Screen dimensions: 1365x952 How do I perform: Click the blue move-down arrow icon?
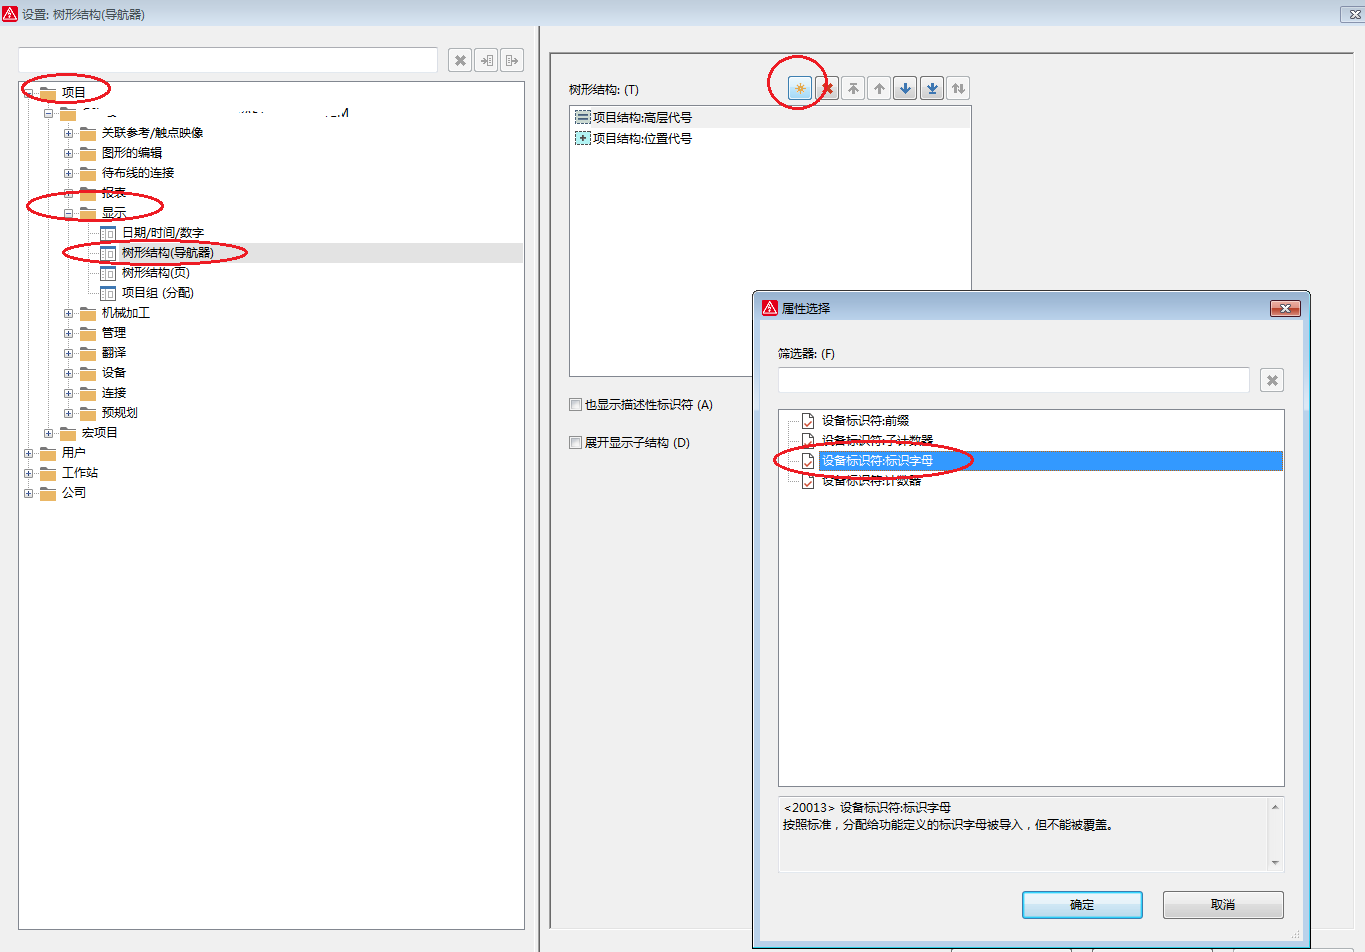click(905, 88)
